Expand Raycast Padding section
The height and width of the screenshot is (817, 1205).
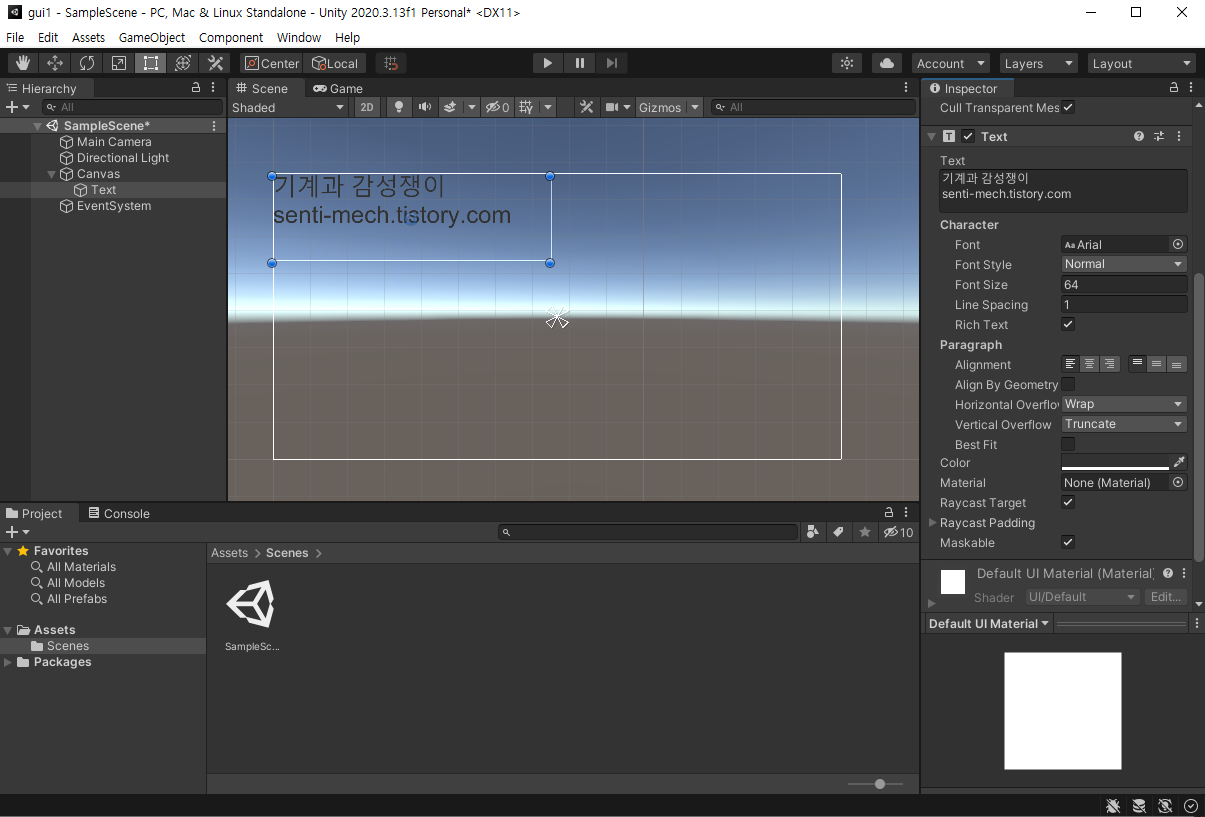(x=933, y=523)
